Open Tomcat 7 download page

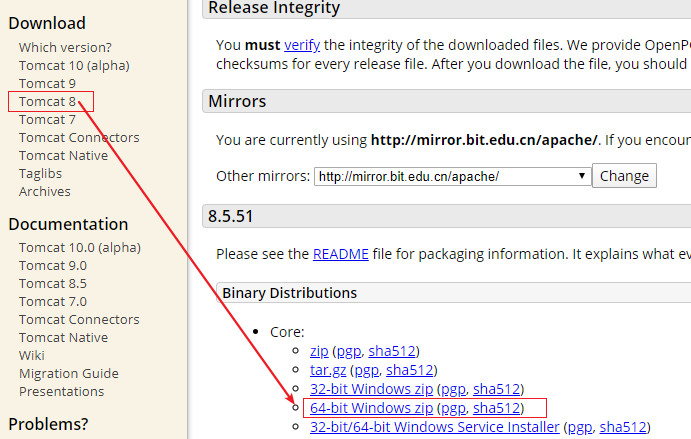47,119
